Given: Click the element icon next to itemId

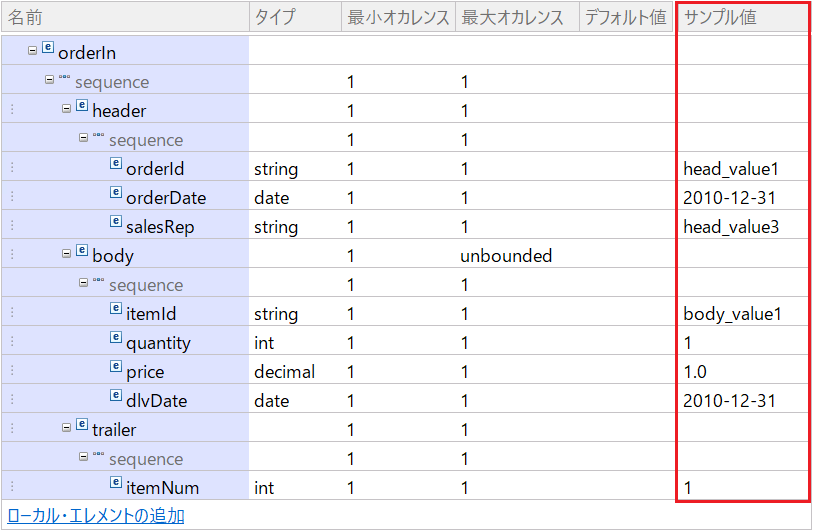Looking at the screenshot, I should tap(116, 308).
